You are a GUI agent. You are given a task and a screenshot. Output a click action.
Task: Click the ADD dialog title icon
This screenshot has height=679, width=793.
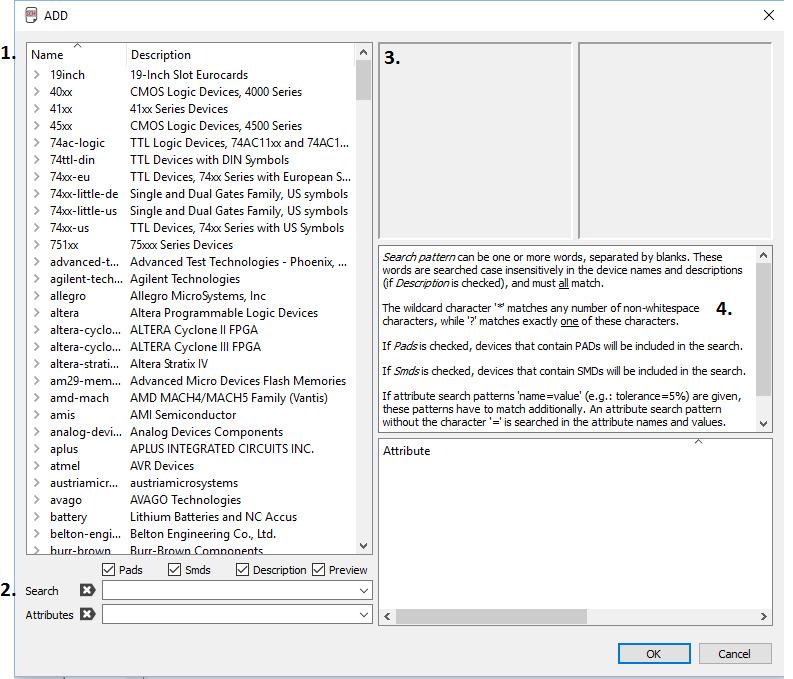tap(31, 15)
